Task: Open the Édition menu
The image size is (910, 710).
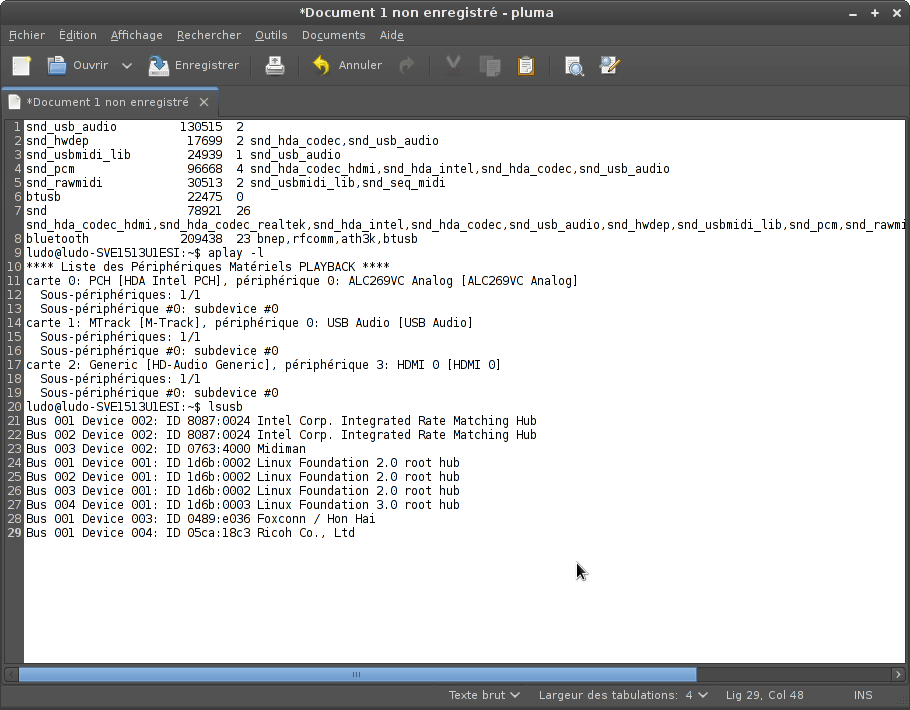Action: (x=78, y=35)
